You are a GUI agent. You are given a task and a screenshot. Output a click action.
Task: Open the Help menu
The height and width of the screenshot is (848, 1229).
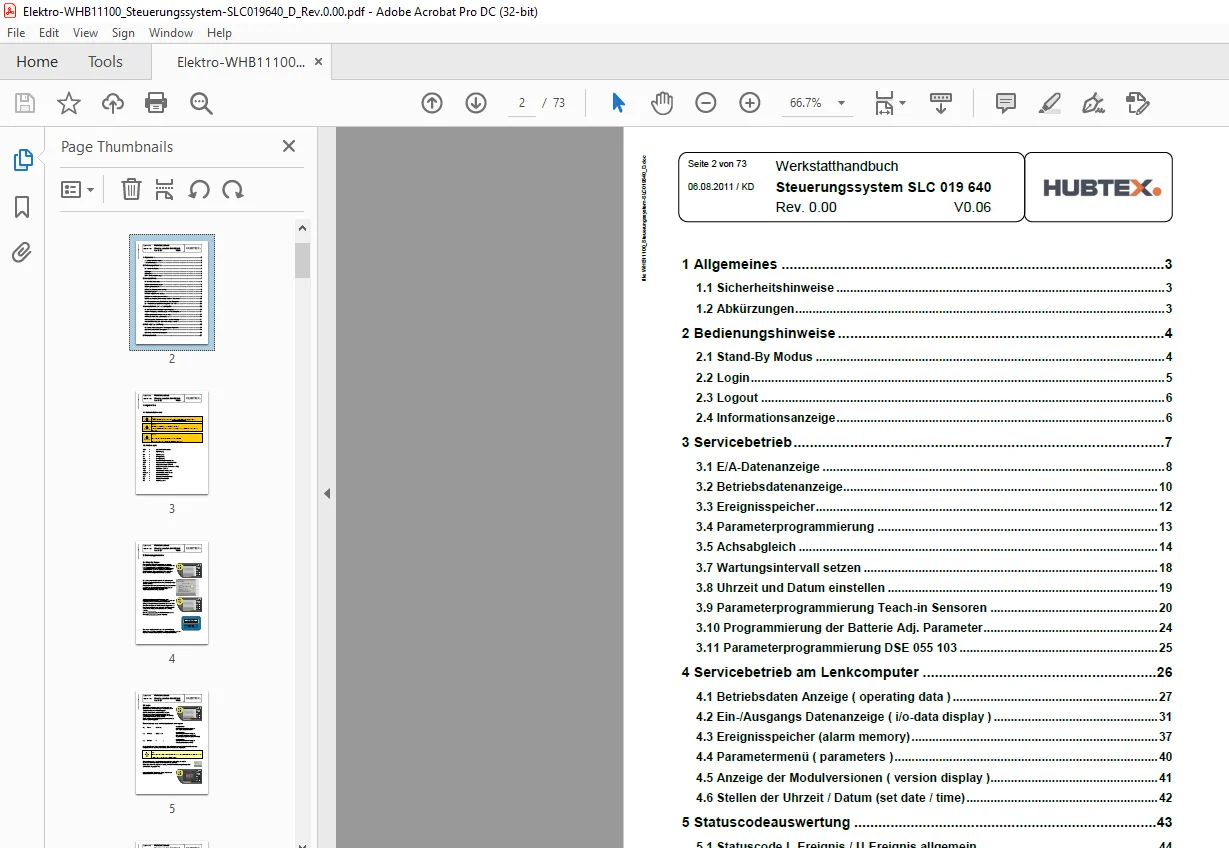click(219, 33)
